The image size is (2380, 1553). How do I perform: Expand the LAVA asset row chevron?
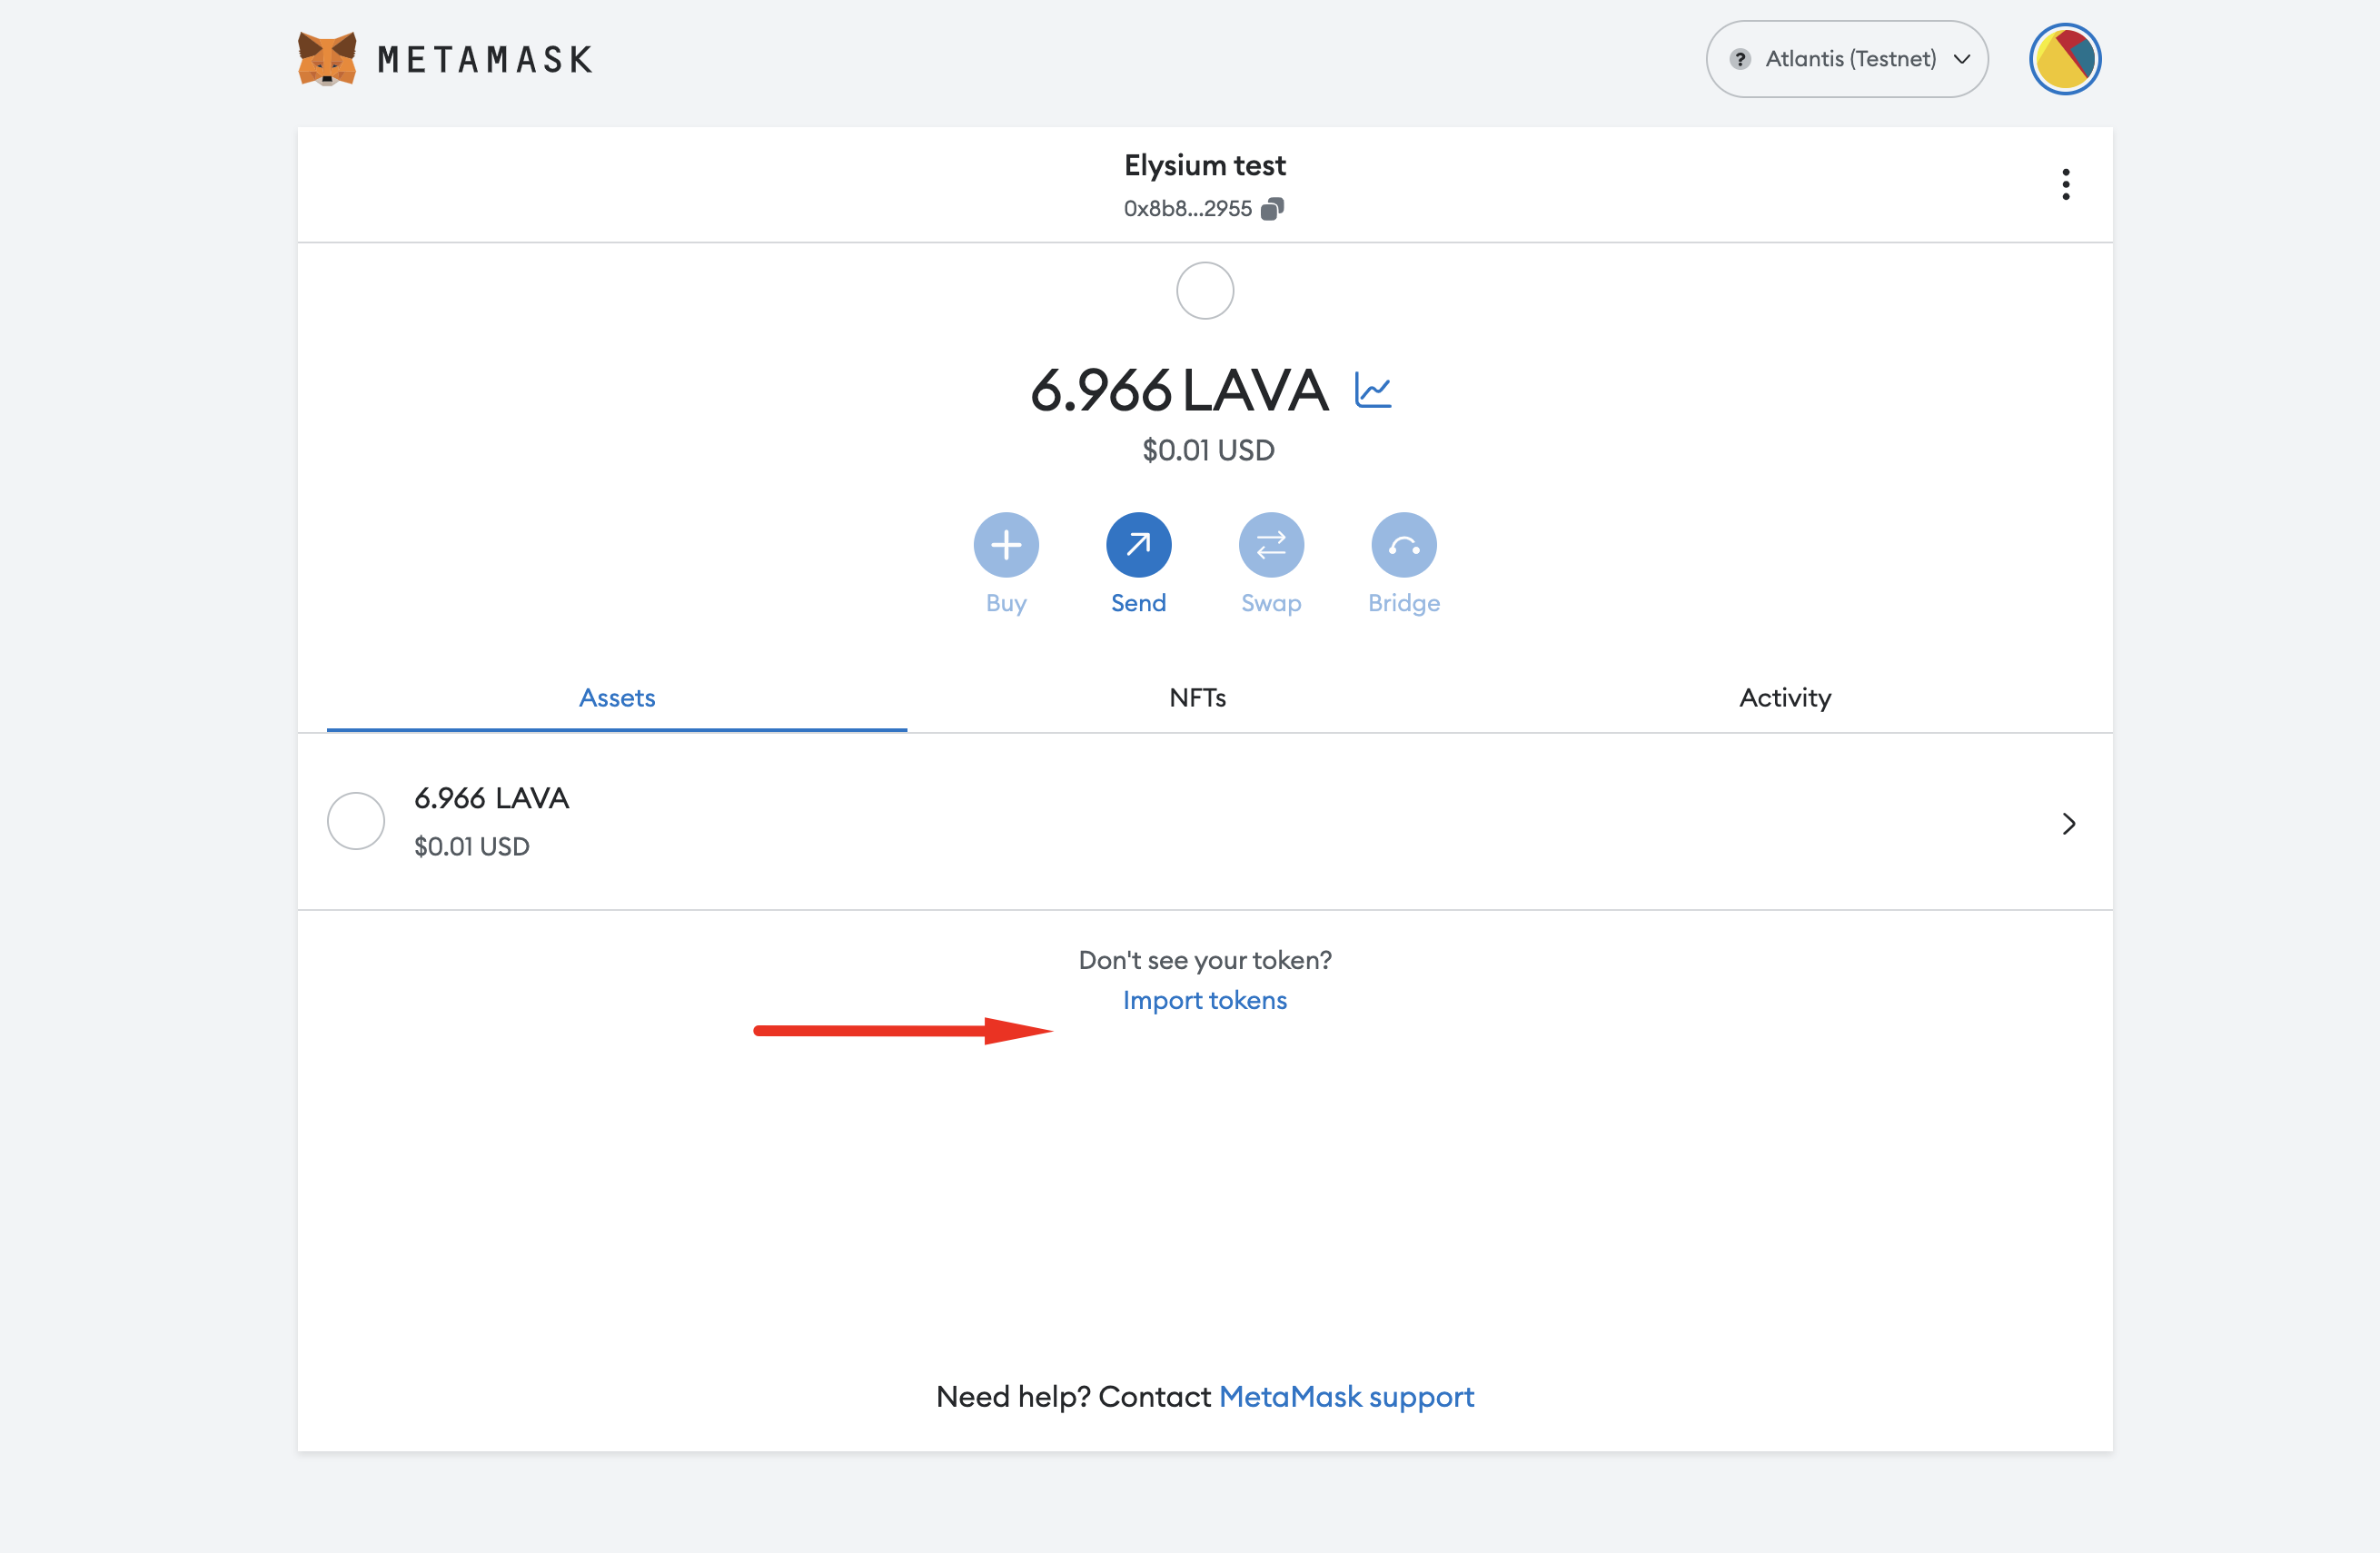(2068, 823)
